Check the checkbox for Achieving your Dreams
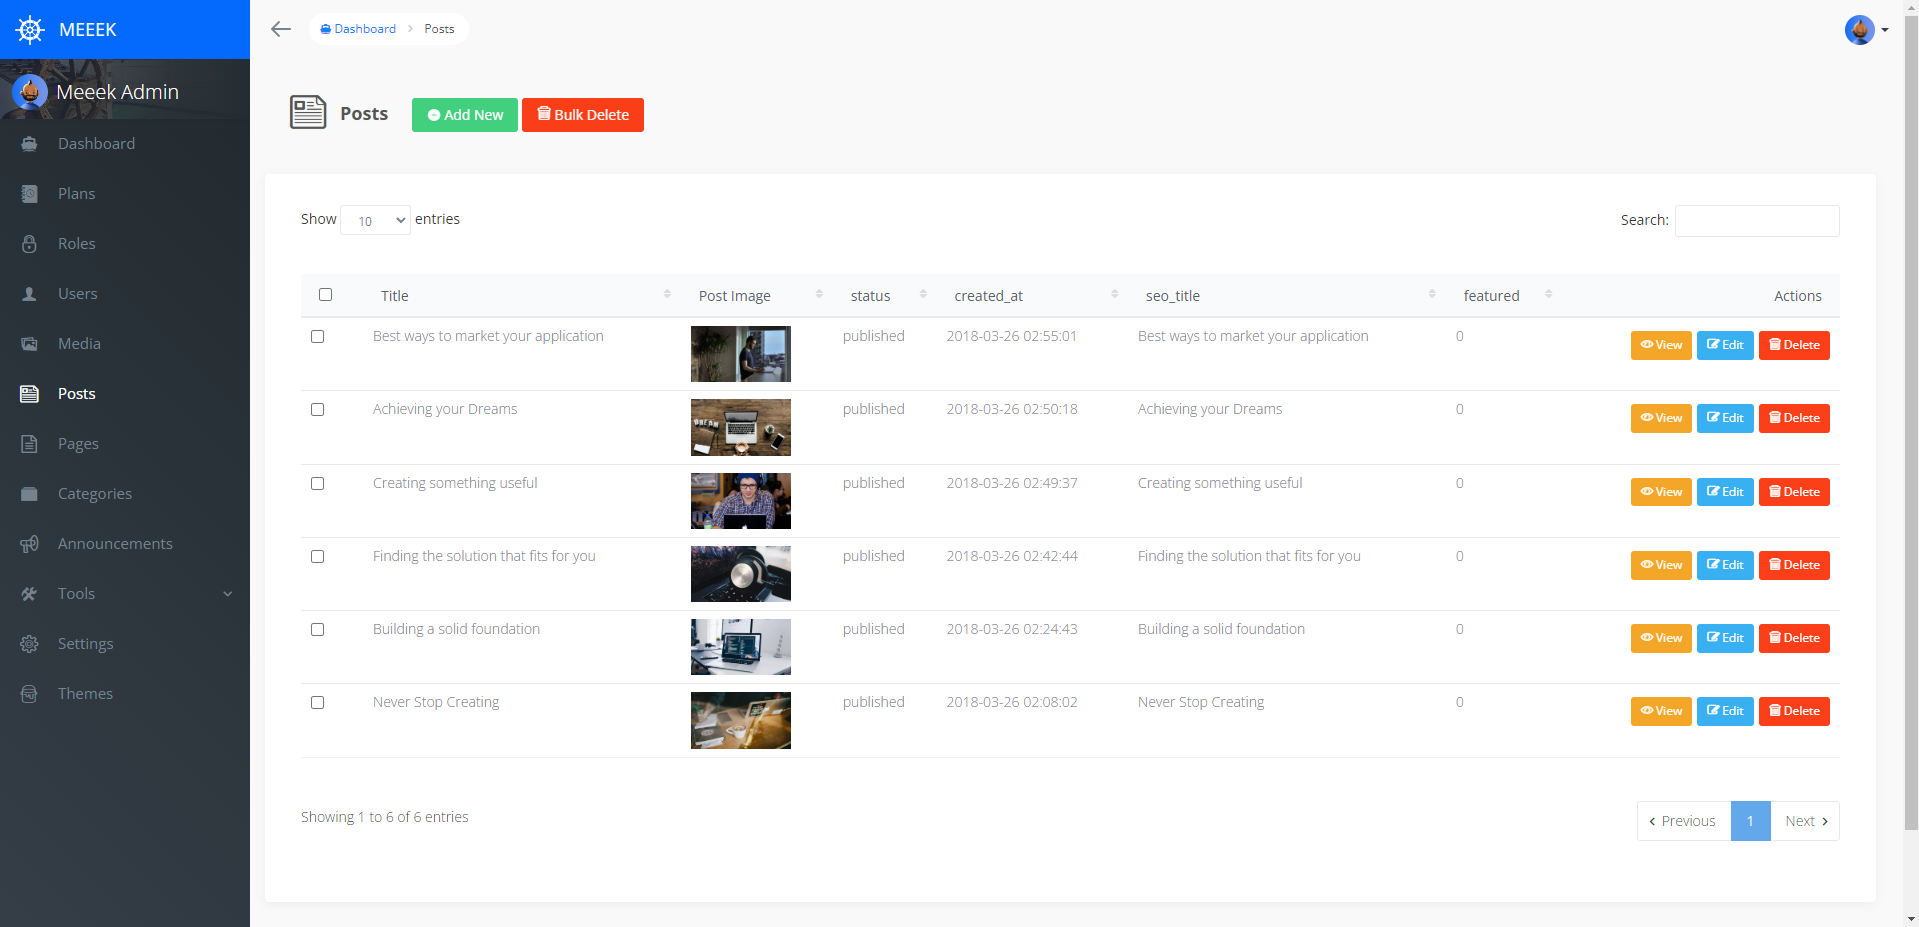Viewport: 1919px width, 927px height. tap(317, 409)
